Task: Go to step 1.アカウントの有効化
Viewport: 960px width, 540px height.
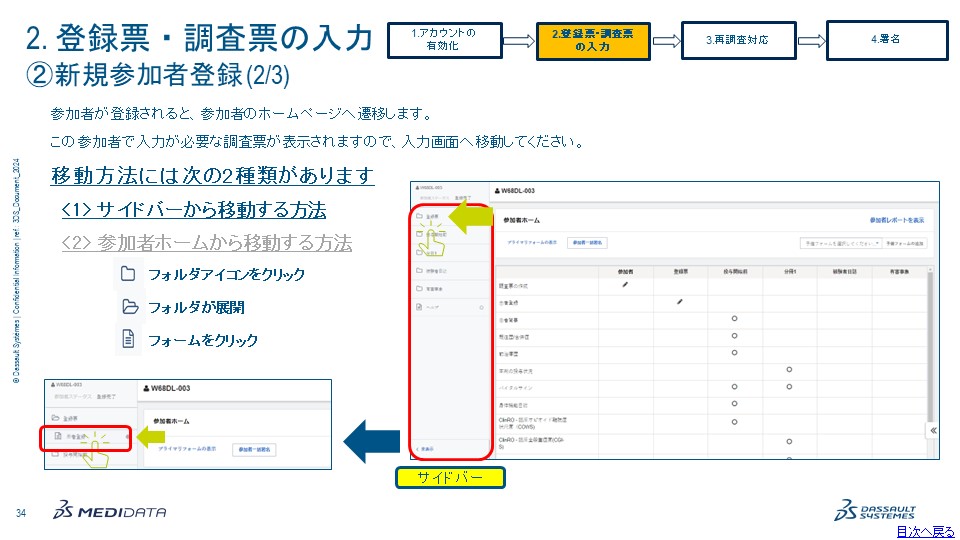Action: click(x=443, y=40)
